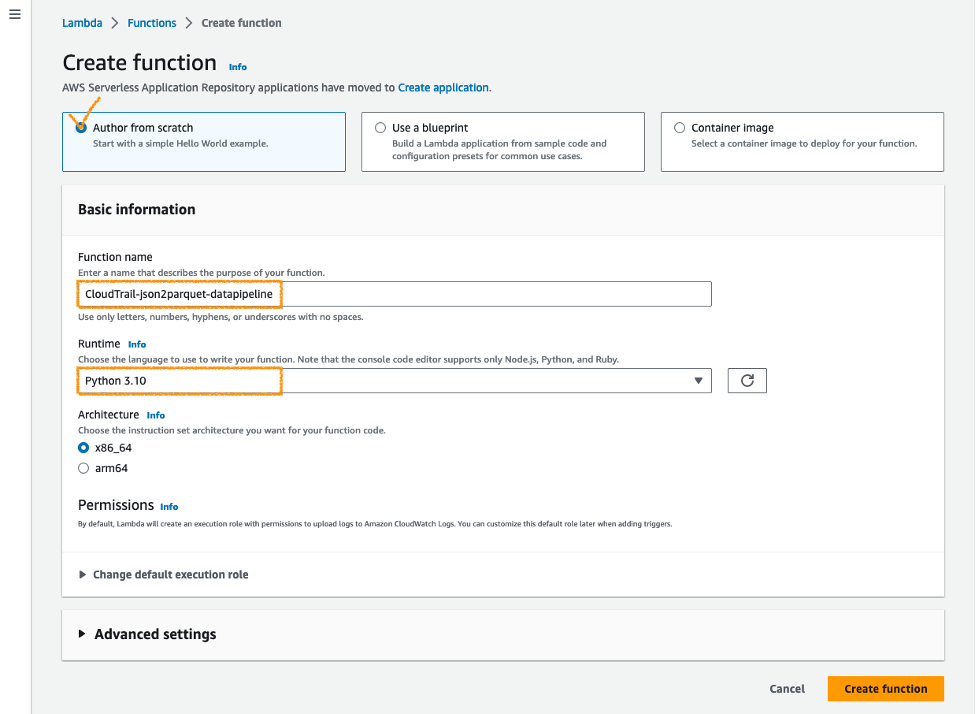977x714 pixels.
Task: Click the Cancel button
Action: click(787, 688)
